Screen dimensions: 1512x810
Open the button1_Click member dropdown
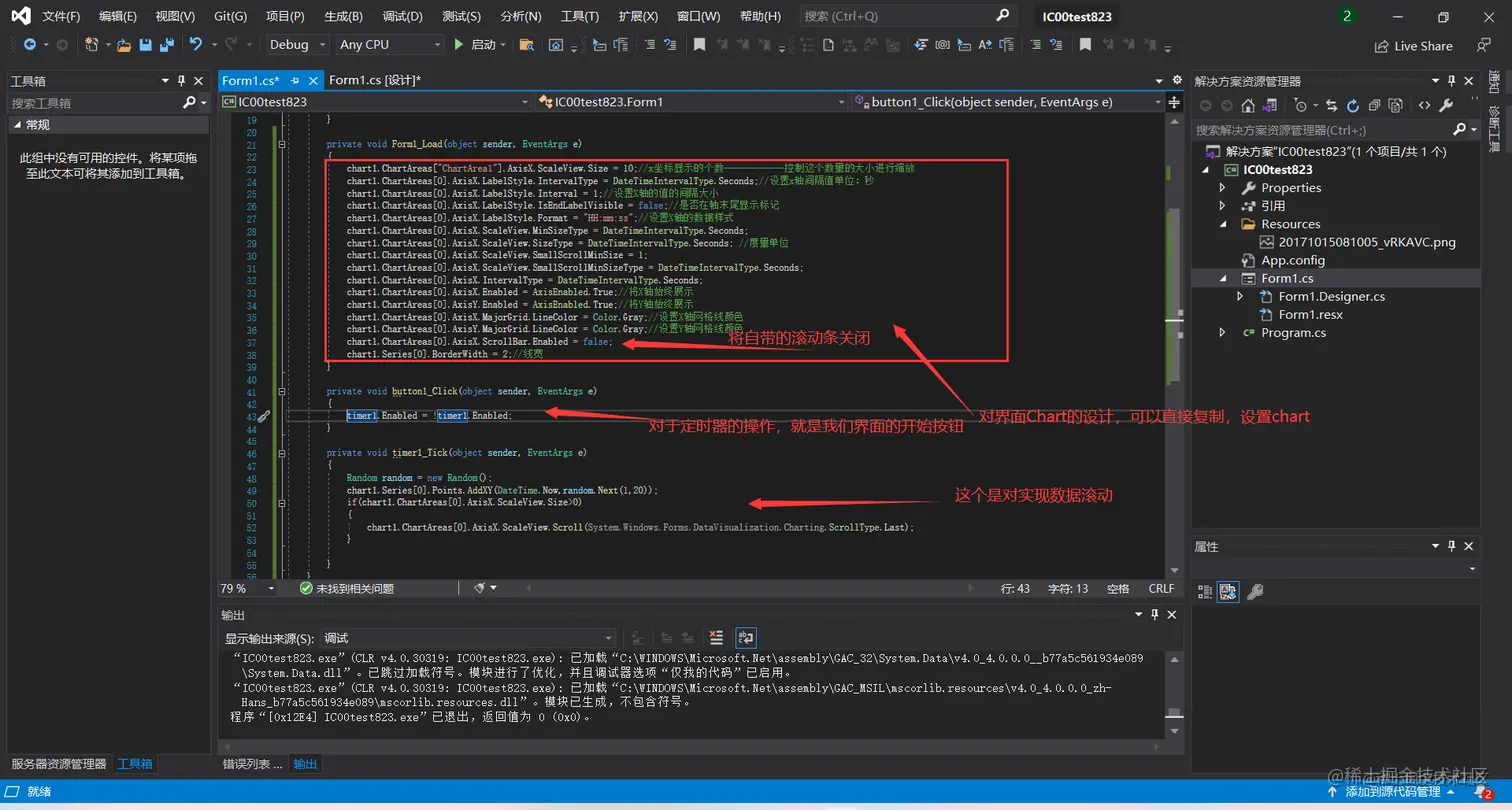point(1008,102)
